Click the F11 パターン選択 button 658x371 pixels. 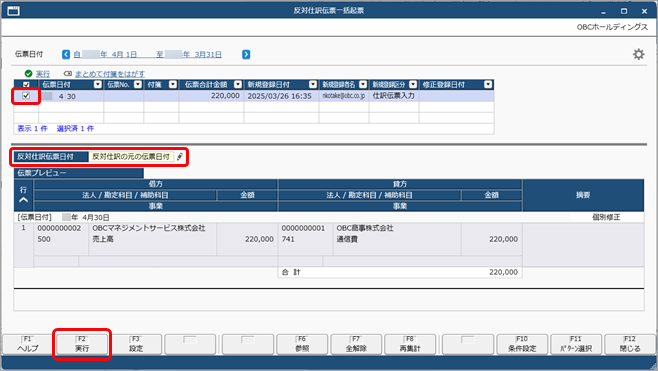click(x=576, y=344)
